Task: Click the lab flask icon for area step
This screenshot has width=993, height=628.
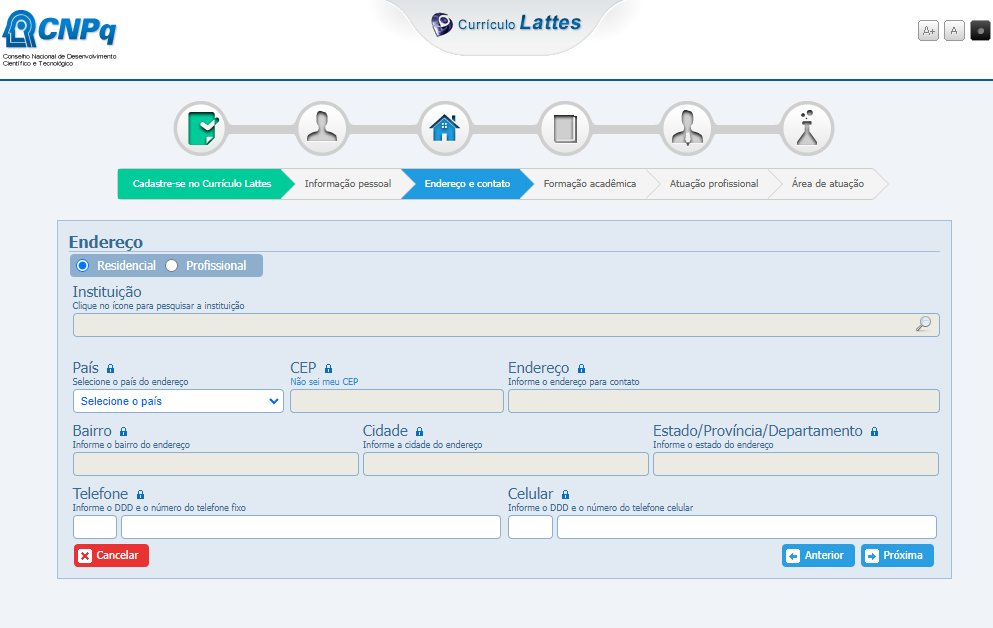Action: (x=807, y=129)
